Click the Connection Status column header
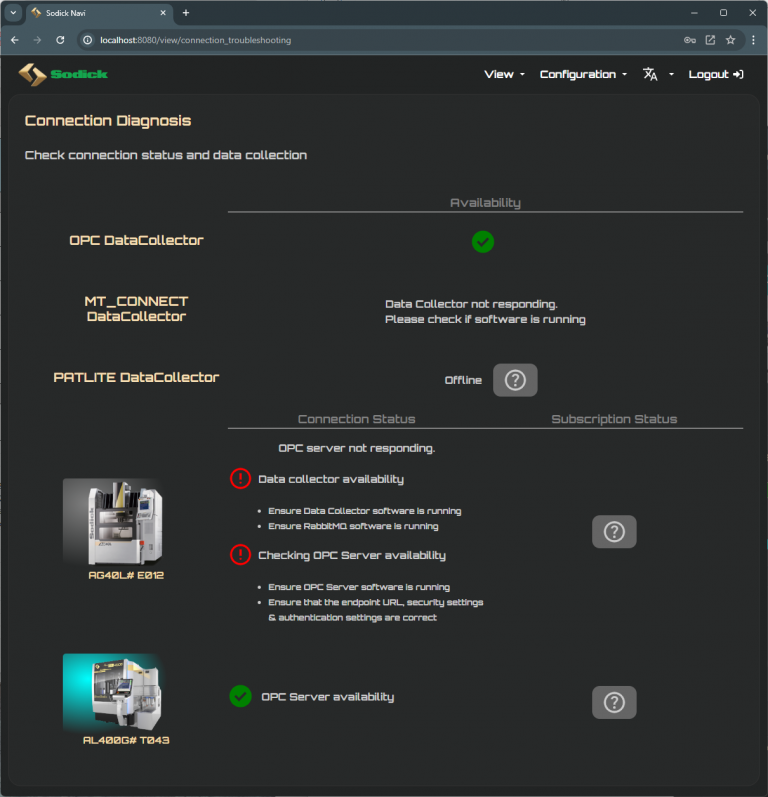Viewport: 768px width, 797px height. tap(356, 419)
